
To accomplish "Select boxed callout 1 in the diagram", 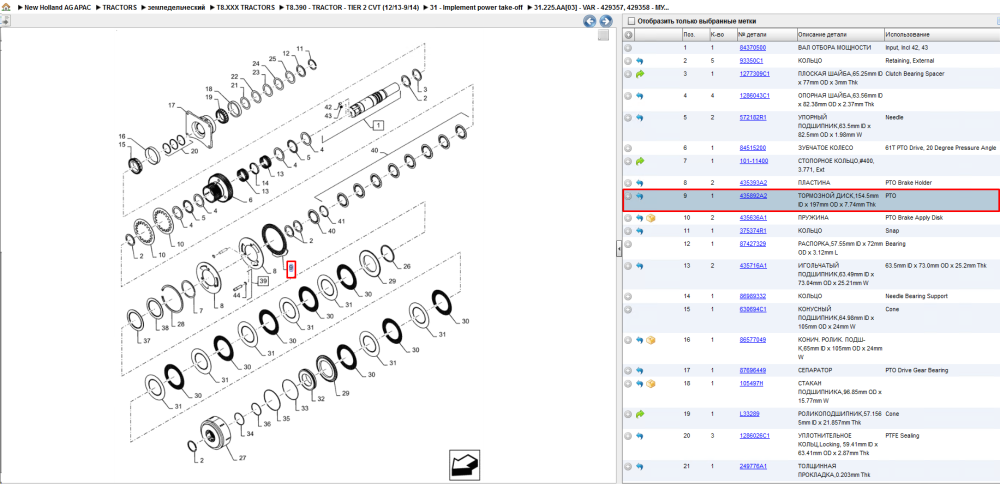I will [x=378, y=125].
